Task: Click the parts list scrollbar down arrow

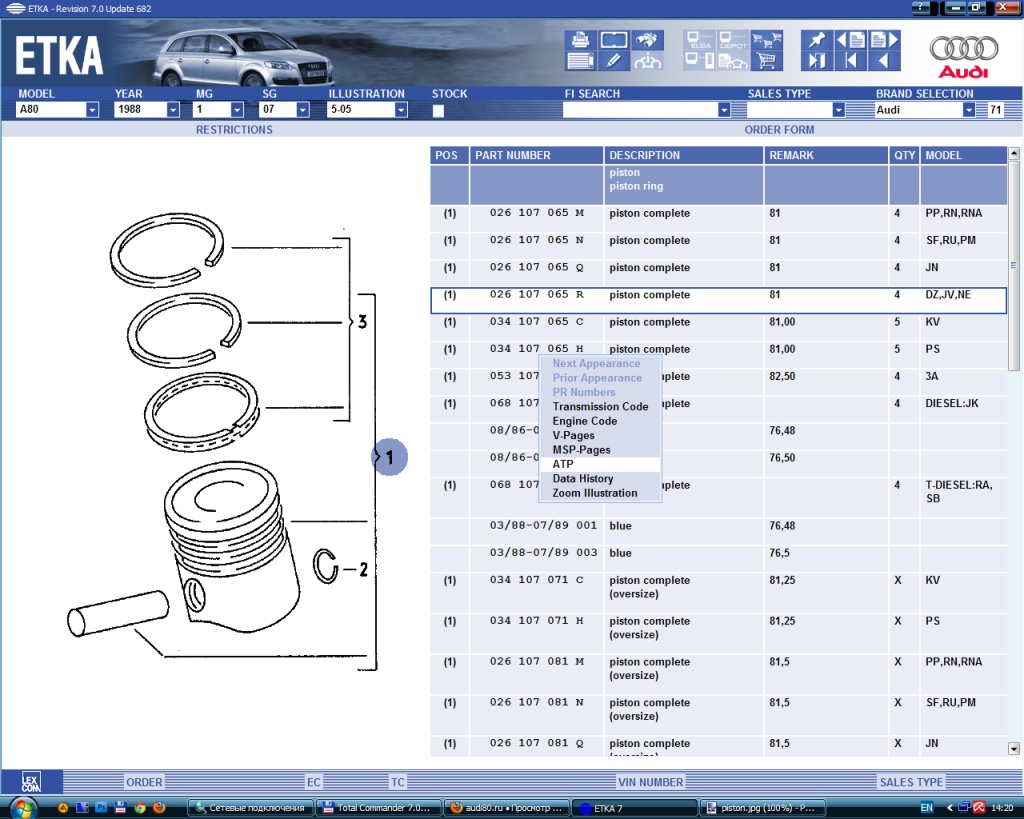Action: (1014, 749)
